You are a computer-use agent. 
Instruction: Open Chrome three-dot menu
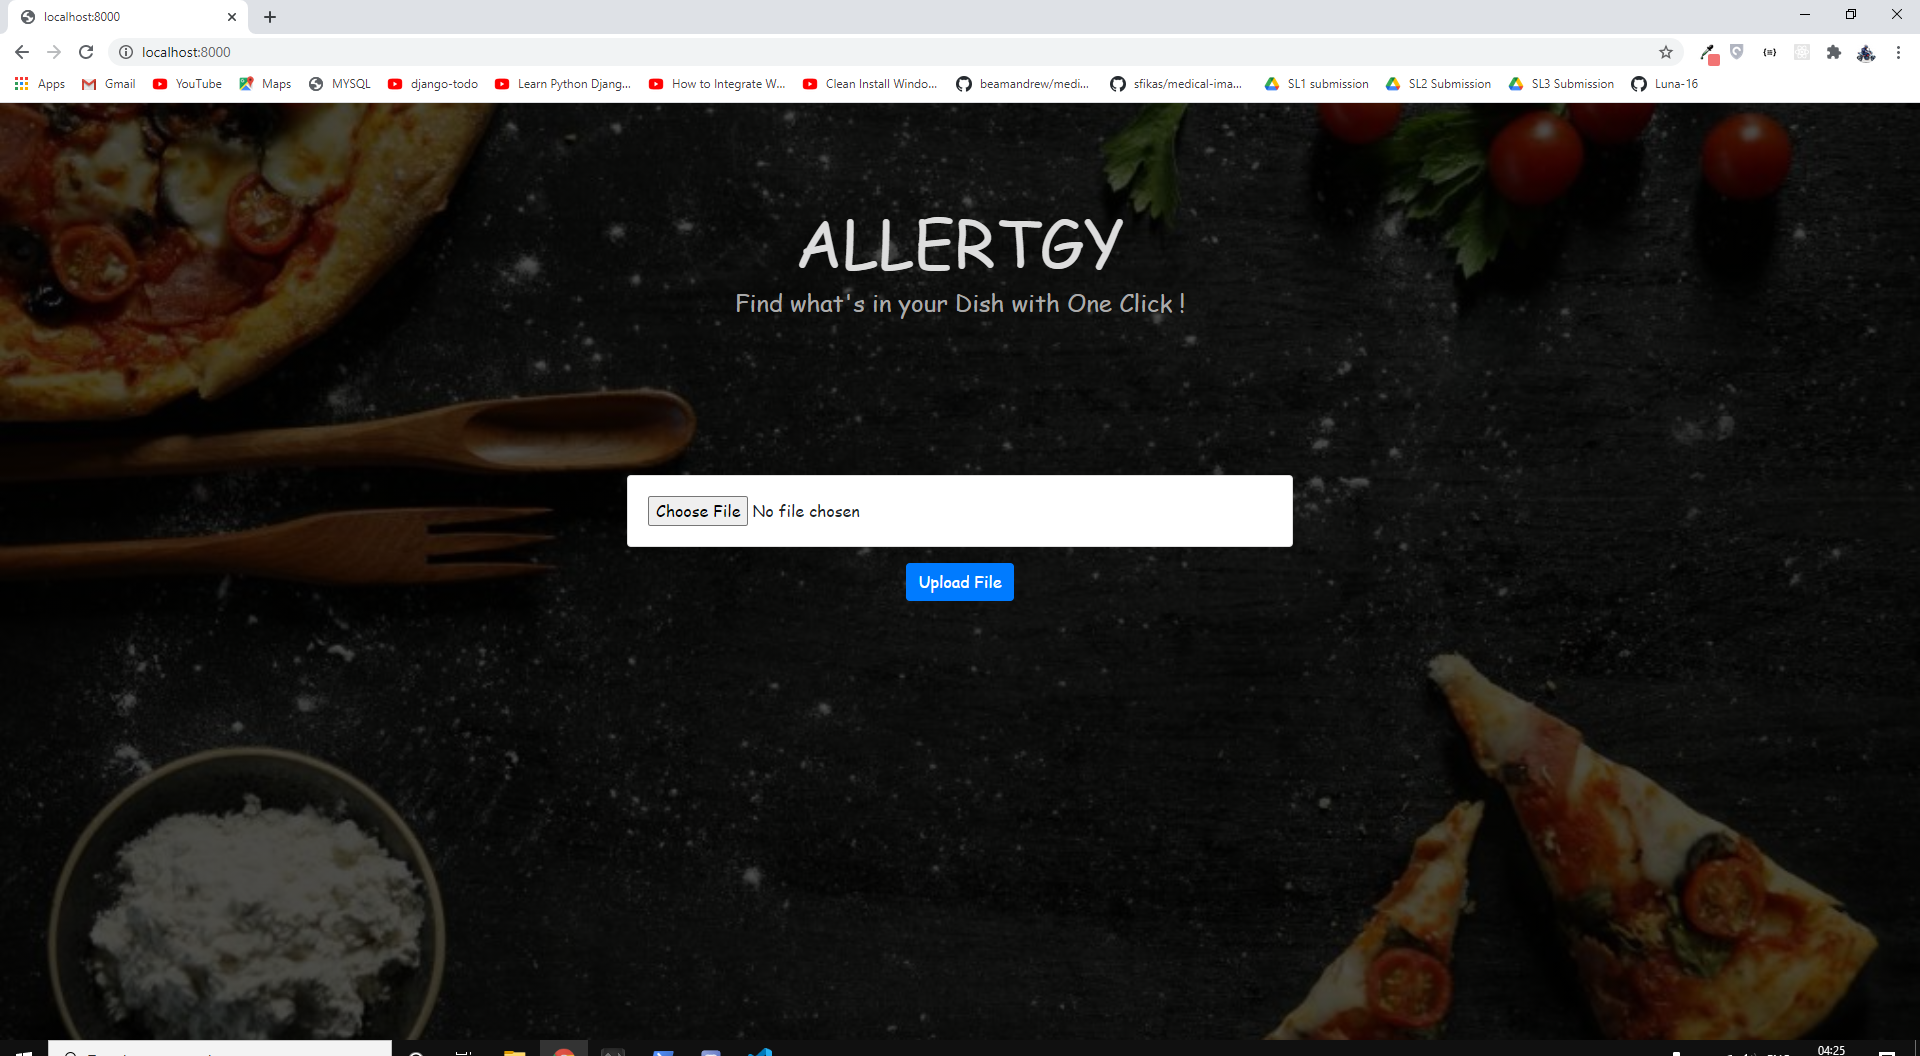[1898, 52]
